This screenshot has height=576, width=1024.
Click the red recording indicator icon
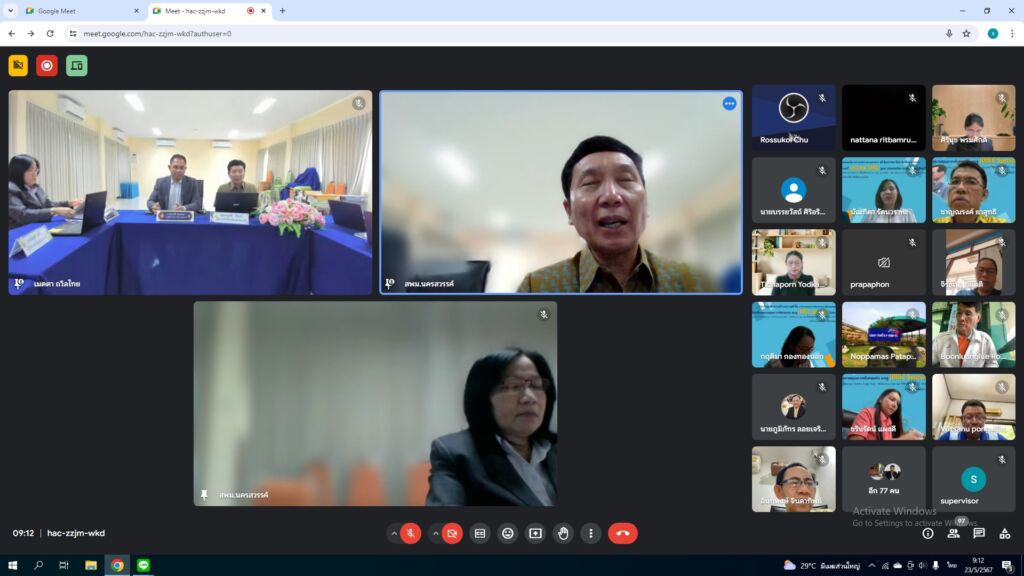click(47, 66)
